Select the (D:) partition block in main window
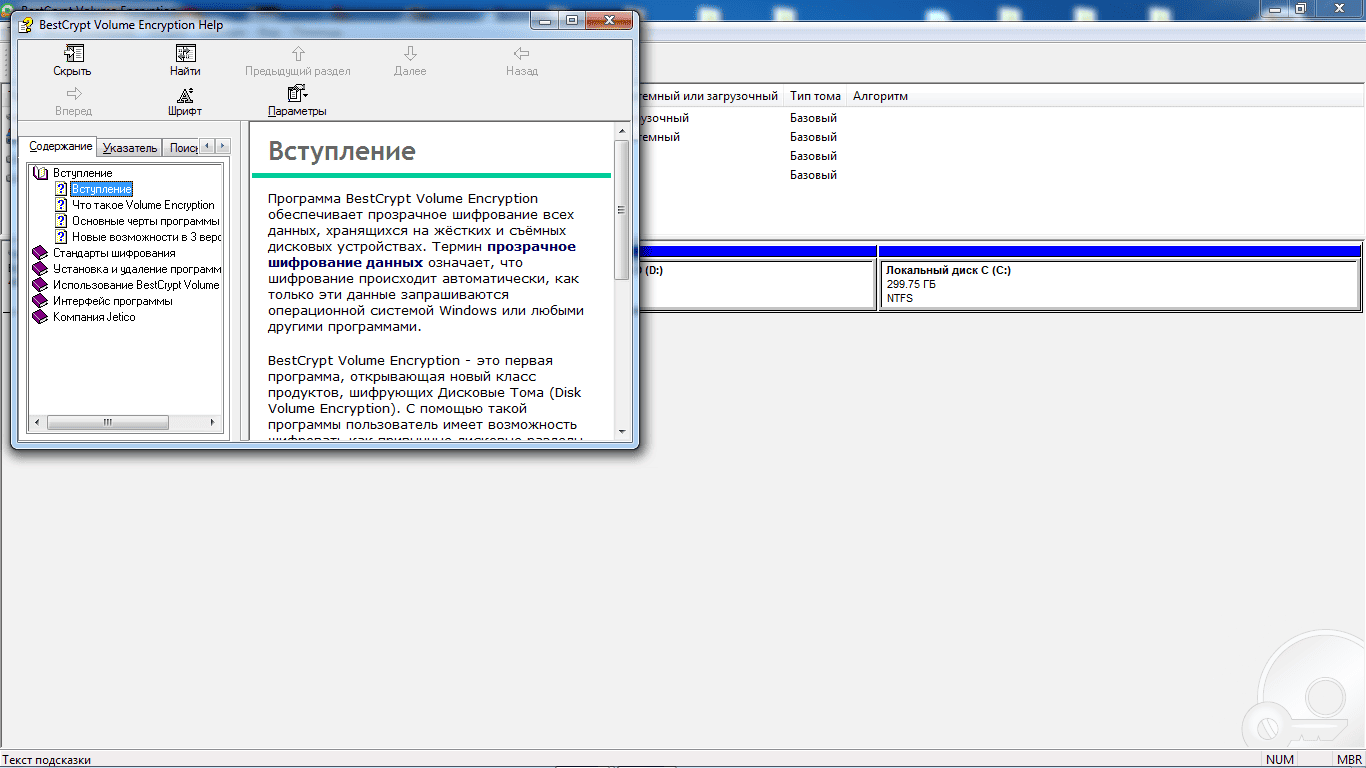This screenshot has height=768, width=1366. [756, 285]
